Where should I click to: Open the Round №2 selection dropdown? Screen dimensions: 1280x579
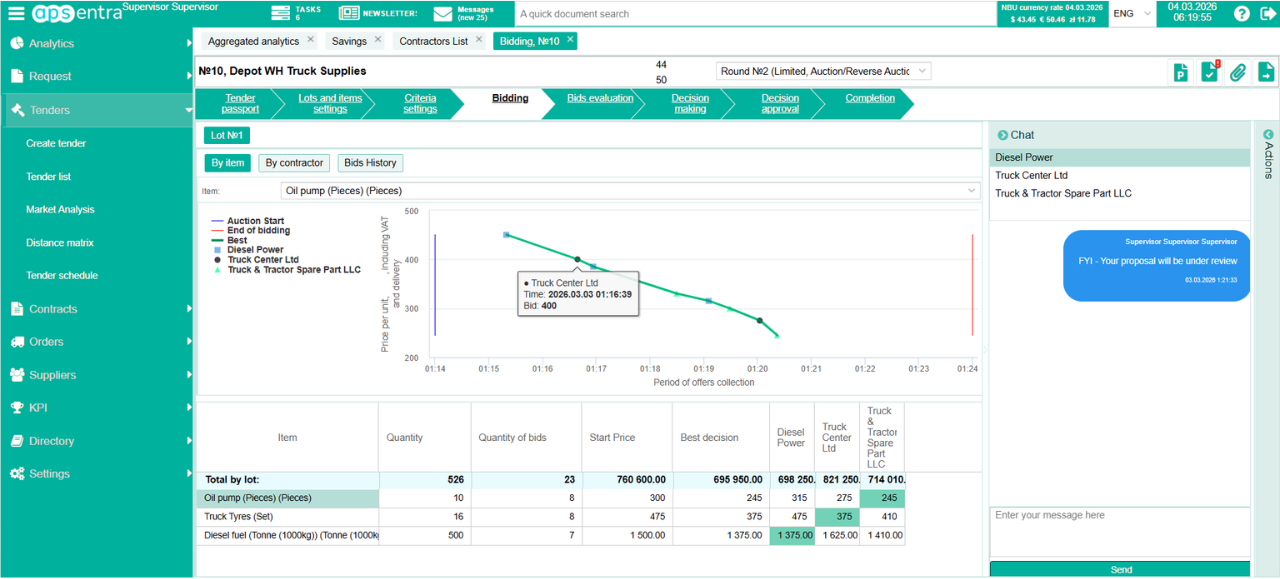point(823,71)
